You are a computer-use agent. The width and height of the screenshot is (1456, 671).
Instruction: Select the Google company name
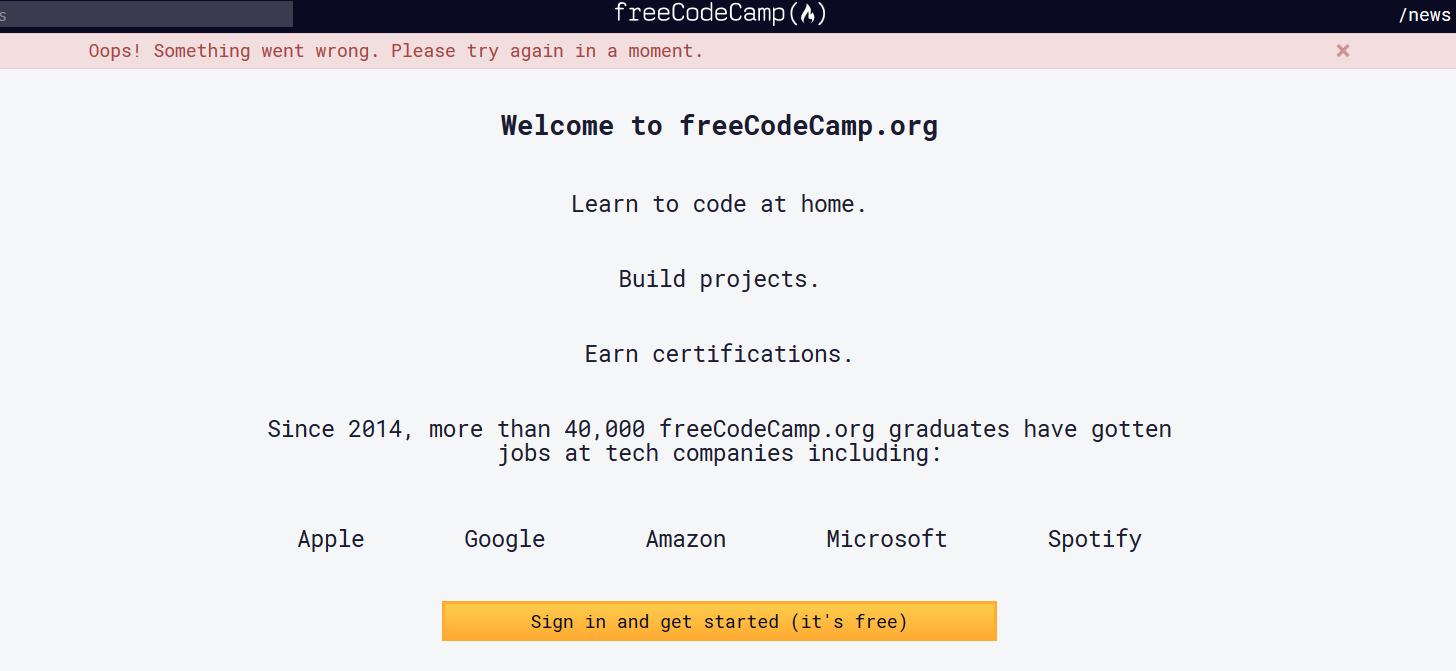[x=504, y=539]
